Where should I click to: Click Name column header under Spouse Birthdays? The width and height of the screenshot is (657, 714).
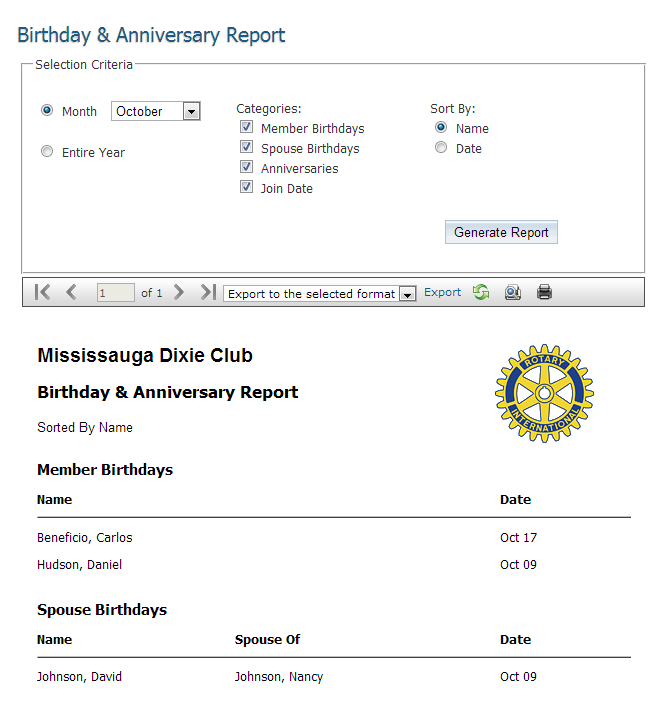tap(54, 640)
